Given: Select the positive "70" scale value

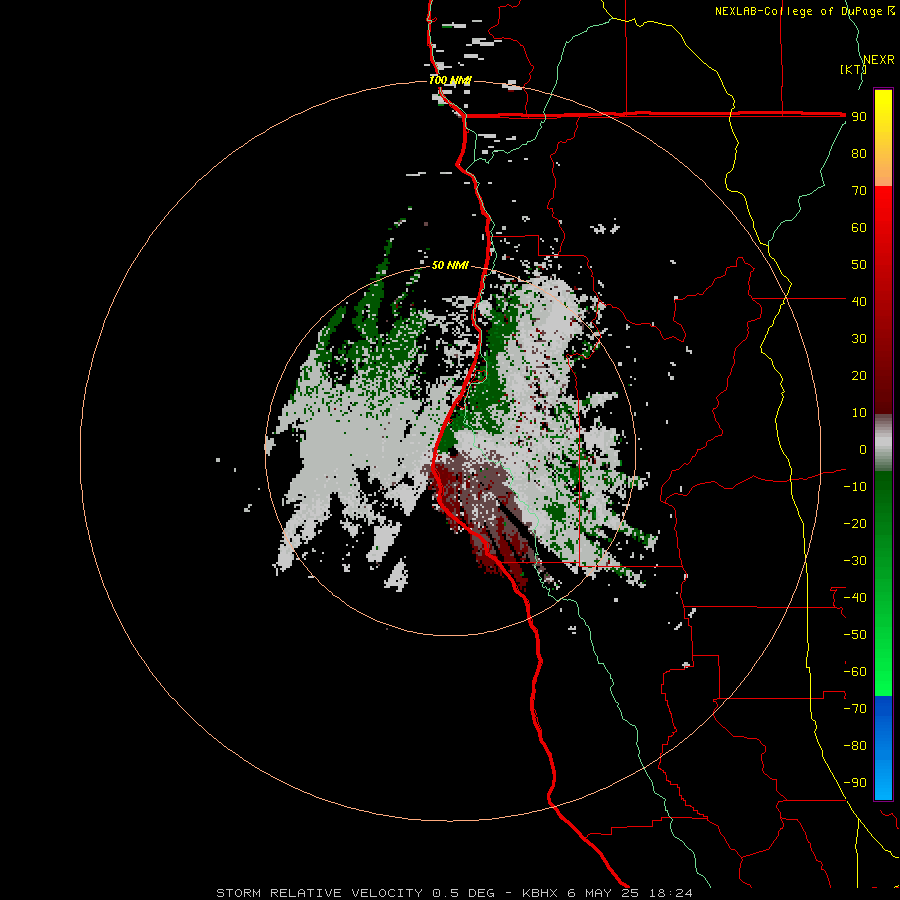Looking at the screenshot, I should [x=859, y=191].
